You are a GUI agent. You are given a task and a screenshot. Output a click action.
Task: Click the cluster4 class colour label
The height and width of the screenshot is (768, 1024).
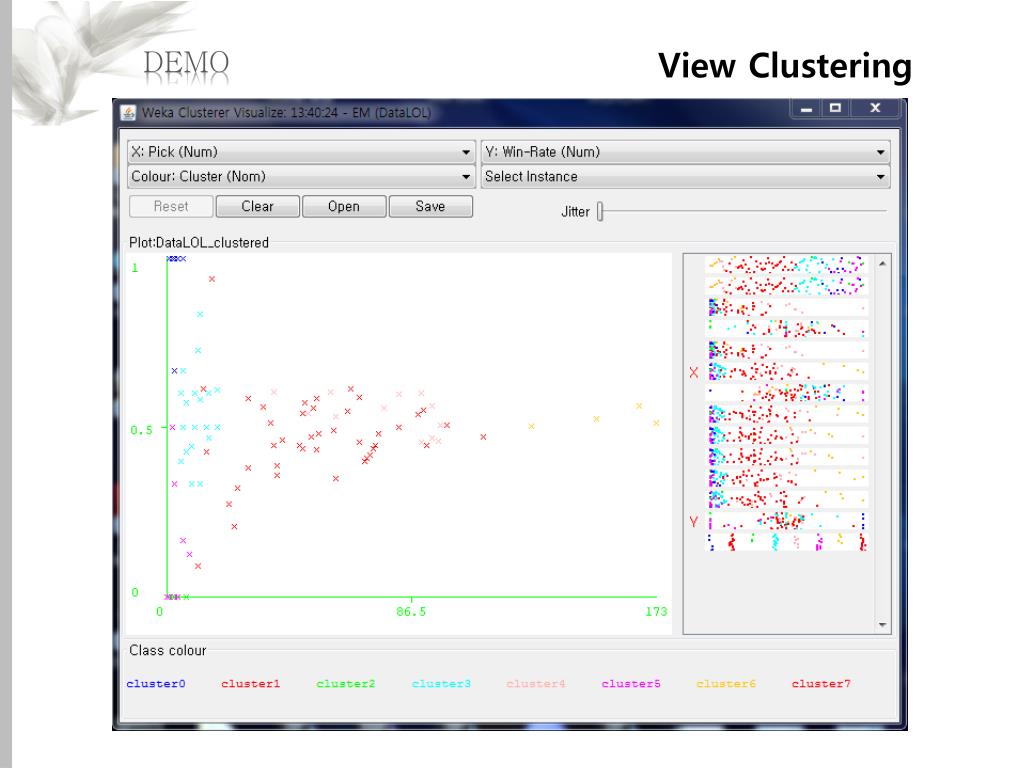point(536,684)
